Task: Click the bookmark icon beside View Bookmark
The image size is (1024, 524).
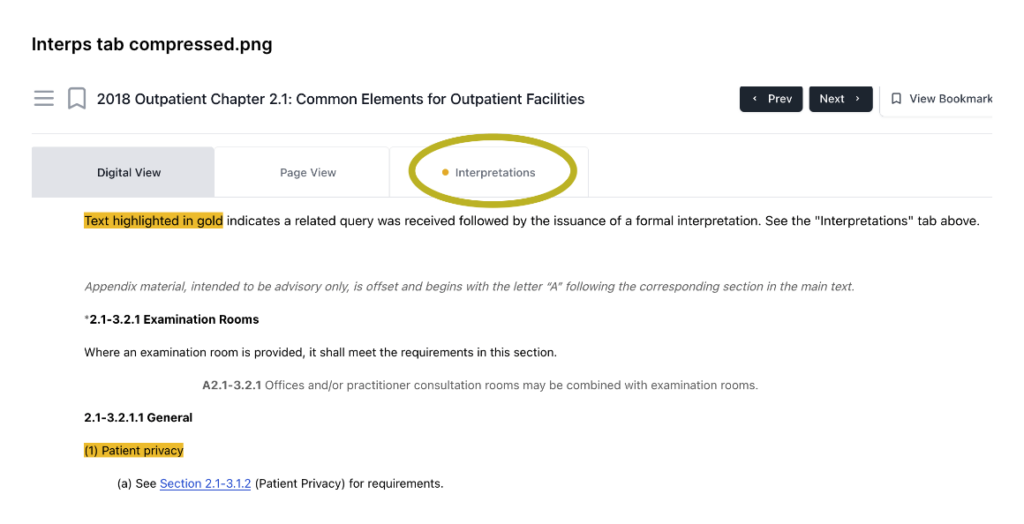Action: (897, 99)
